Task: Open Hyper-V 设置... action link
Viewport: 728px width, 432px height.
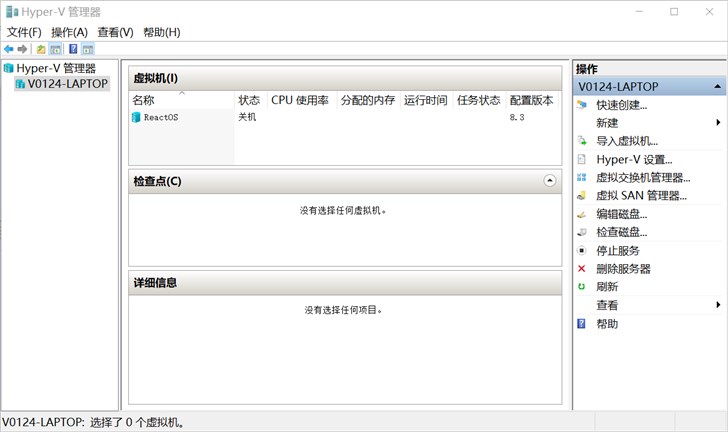Action: 634,159
